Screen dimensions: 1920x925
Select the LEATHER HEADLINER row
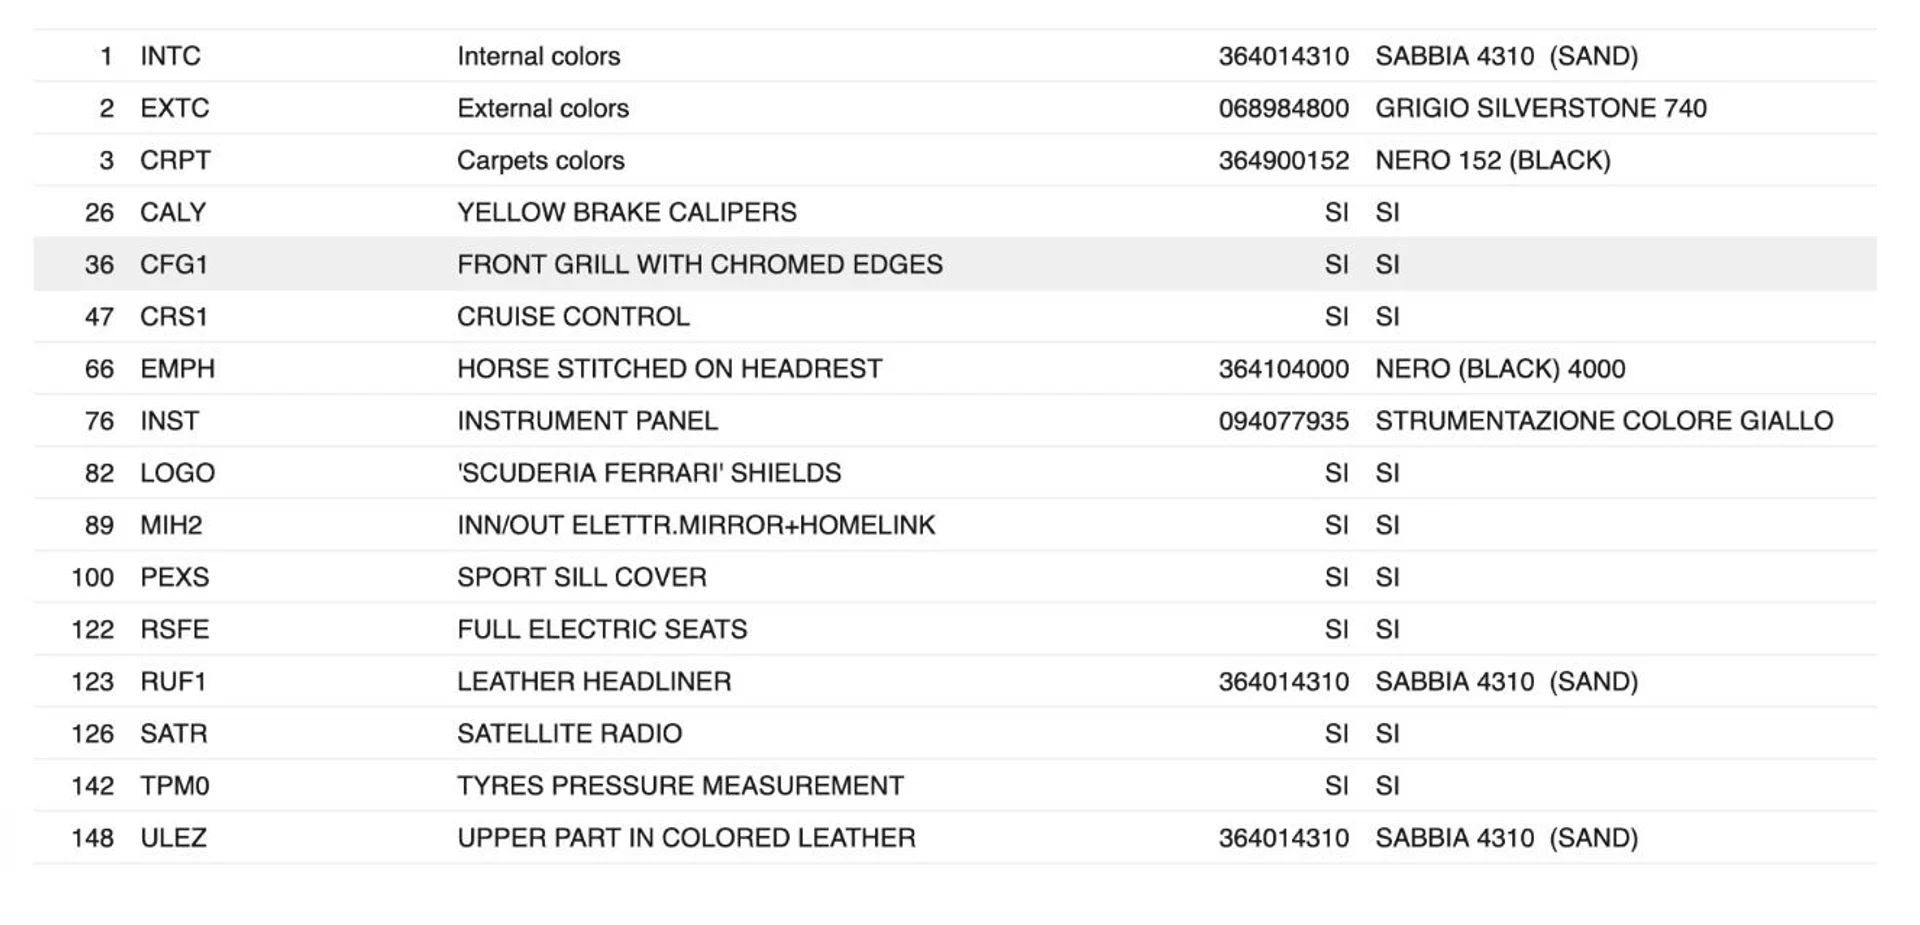(x=955, y=681)
